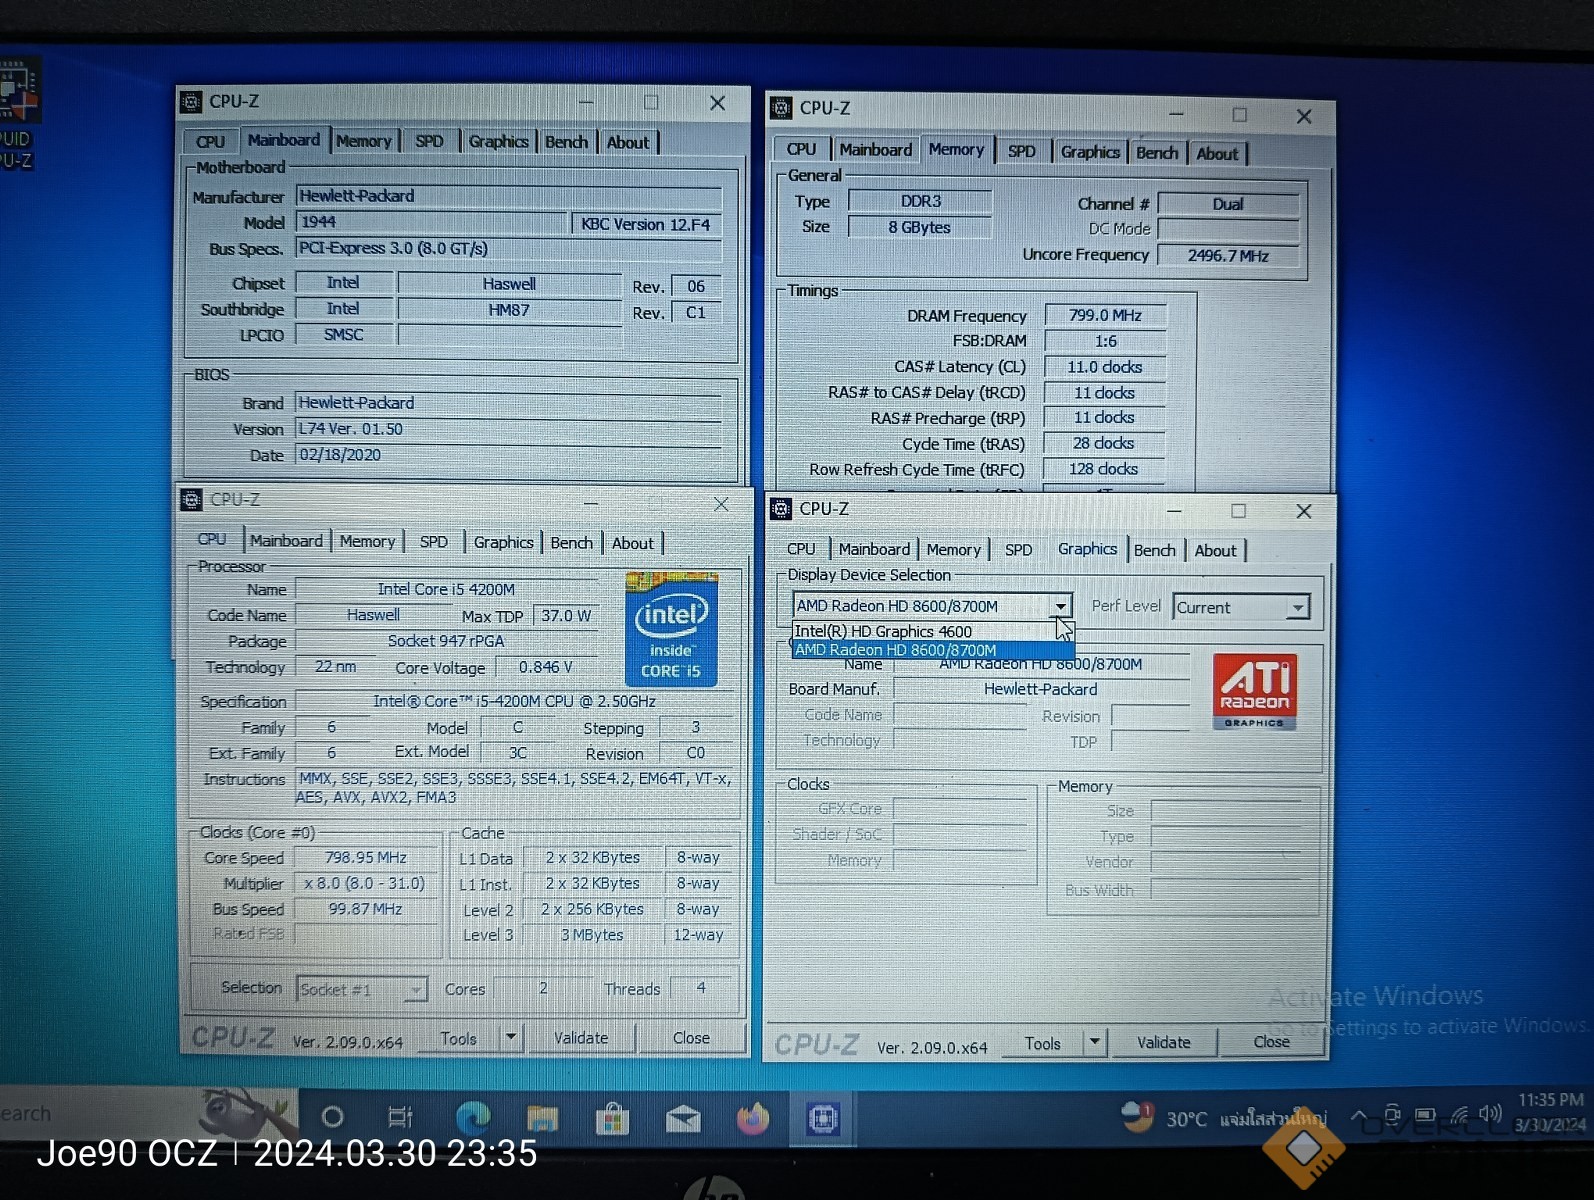This screenshot has height=1200, width=1594.
Task: Click the Intel Core i5 inside logo
Action: click(x=671, y=629)
